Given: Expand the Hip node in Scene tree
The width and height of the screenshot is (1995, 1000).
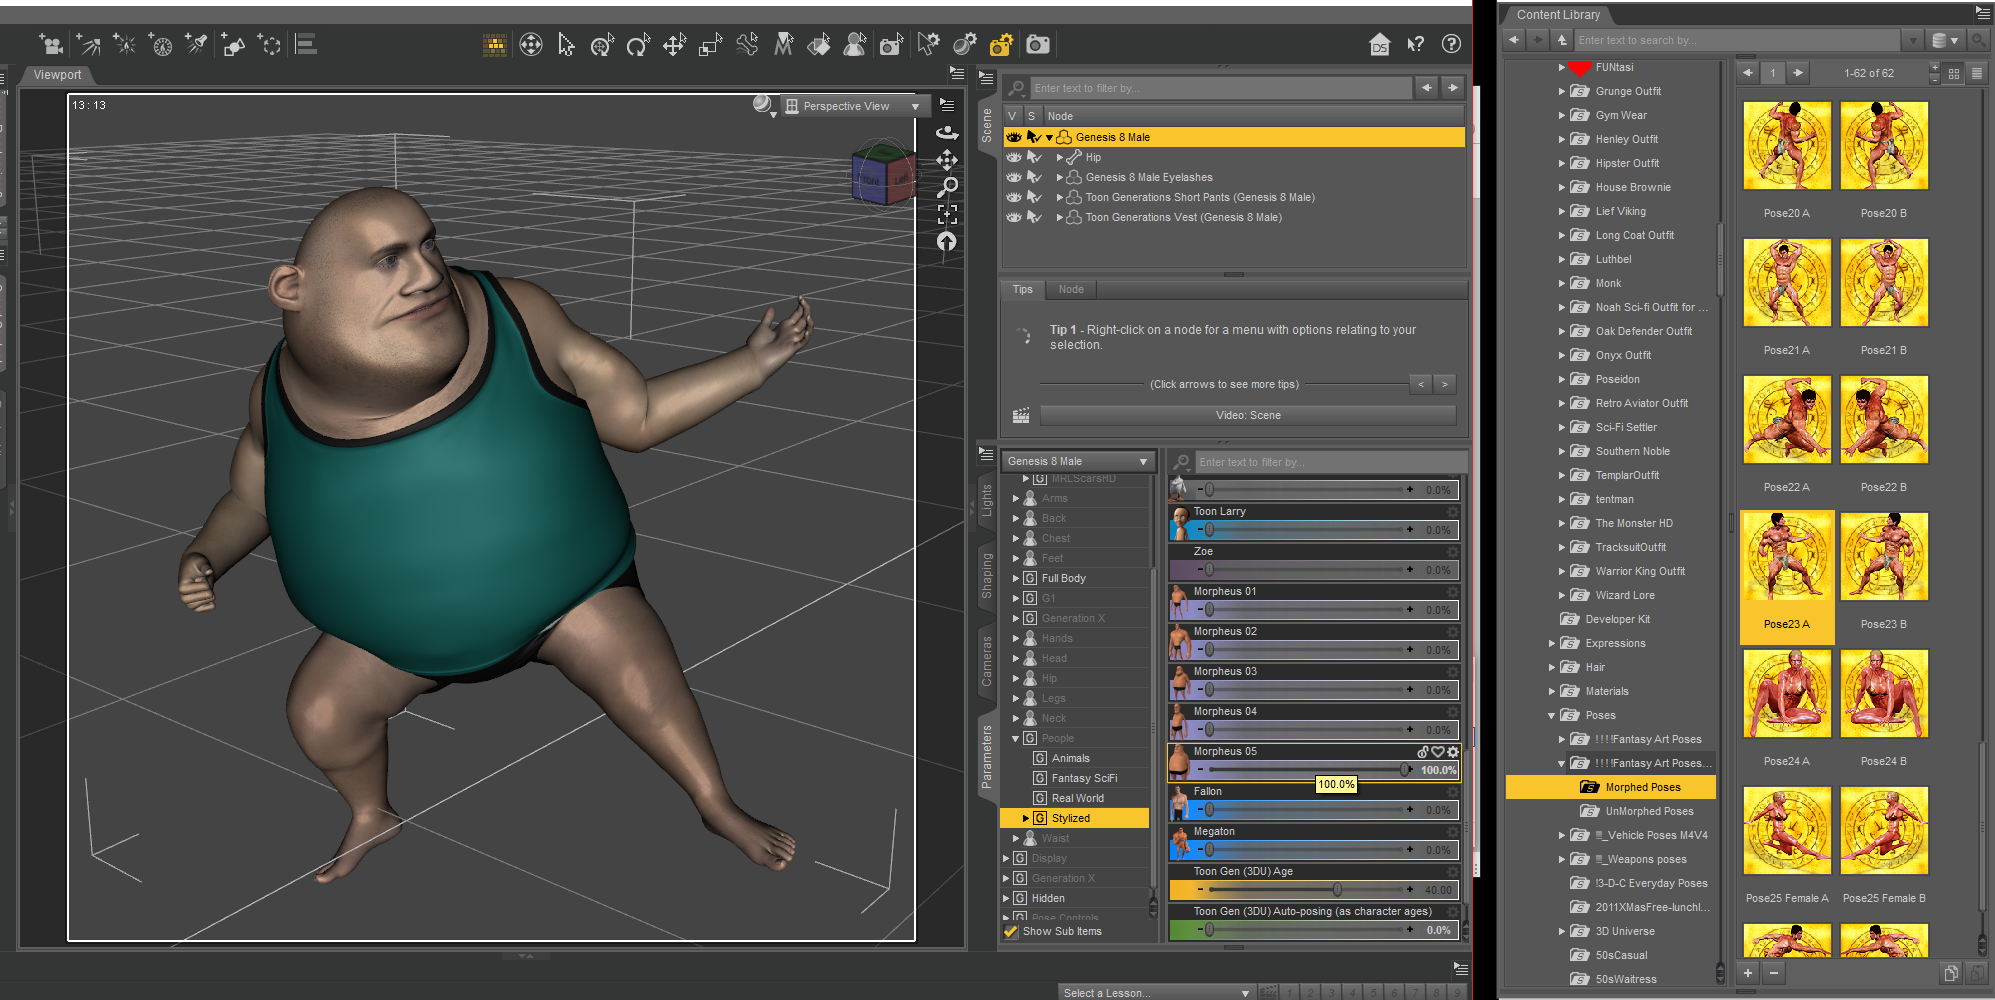Looking at the screenshot, I should pos(1060,157).
